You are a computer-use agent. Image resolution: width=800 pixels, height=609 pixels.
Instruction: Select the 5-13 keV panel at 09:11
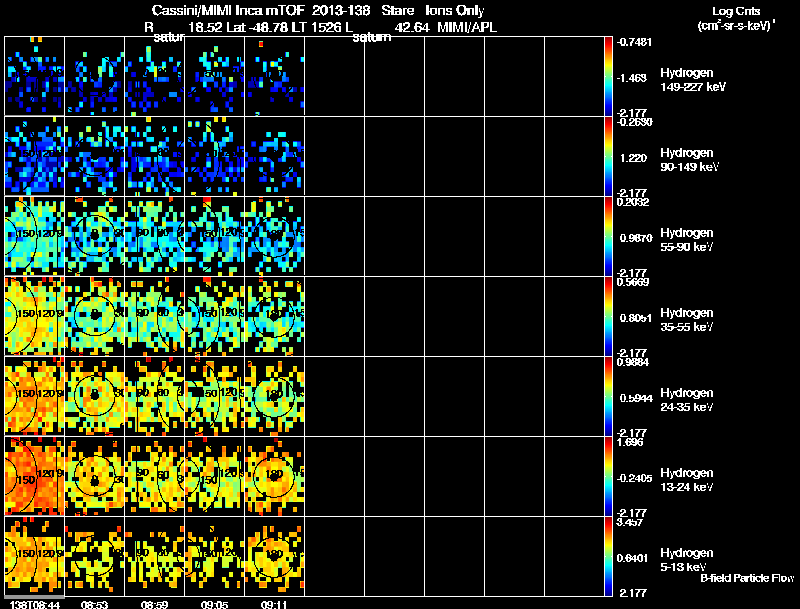point(273,557)
